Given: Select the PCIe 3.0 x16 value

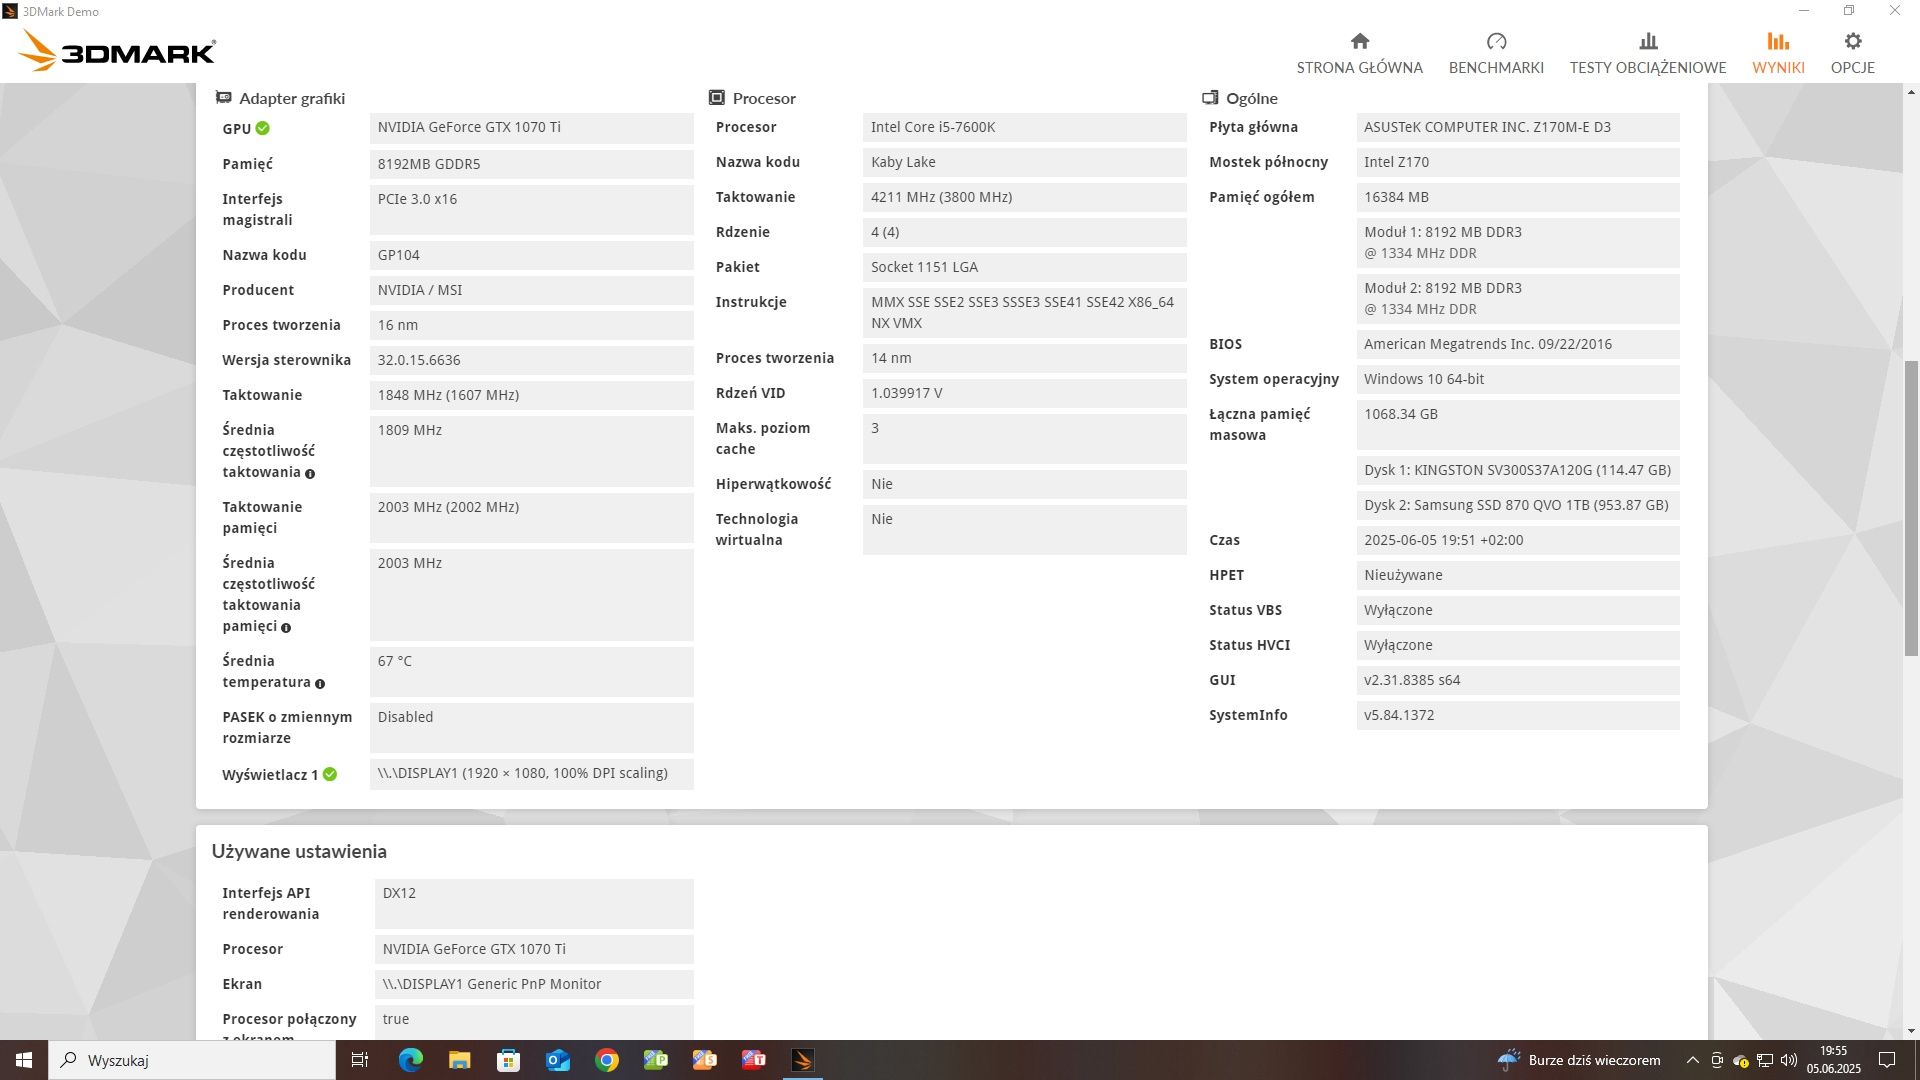Looking at the screenshot, I should coord(531,210).
